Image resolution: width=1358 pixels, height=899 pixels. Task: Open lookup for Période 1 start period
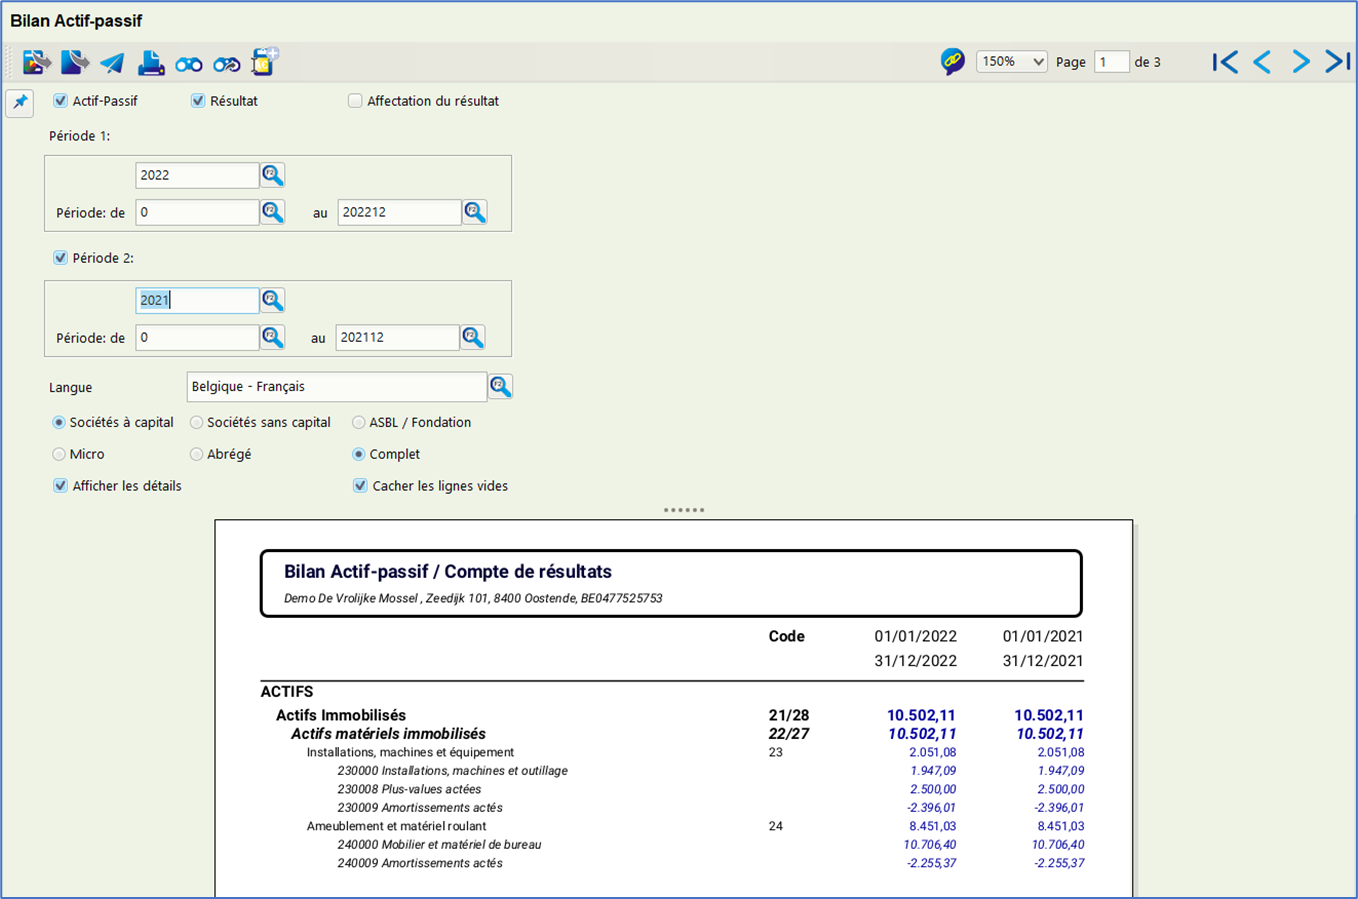click(273, 212)
